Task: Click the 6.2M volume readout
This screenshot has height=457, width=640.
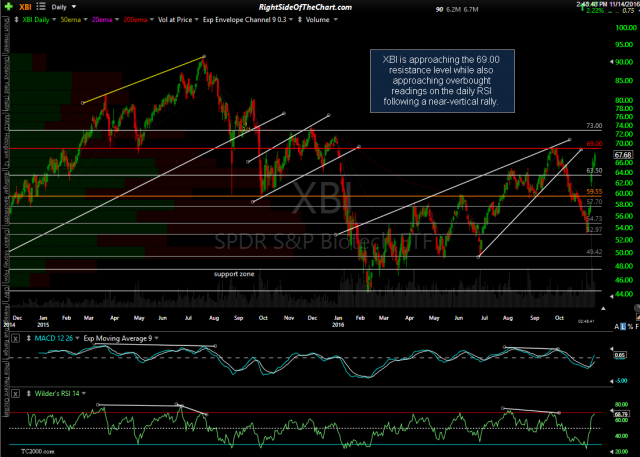Action: coord(453,9)
